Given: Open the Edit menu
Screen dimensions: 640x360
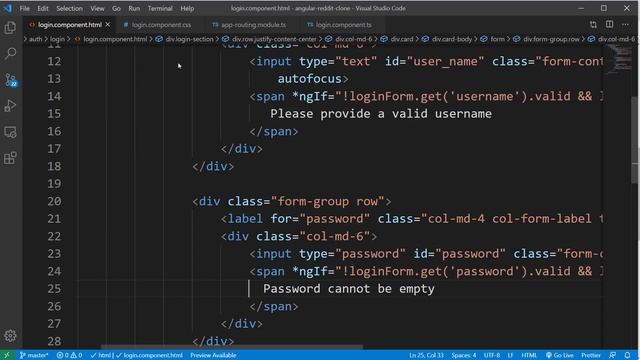Looking at the screenshot, I should coord(42,9).
